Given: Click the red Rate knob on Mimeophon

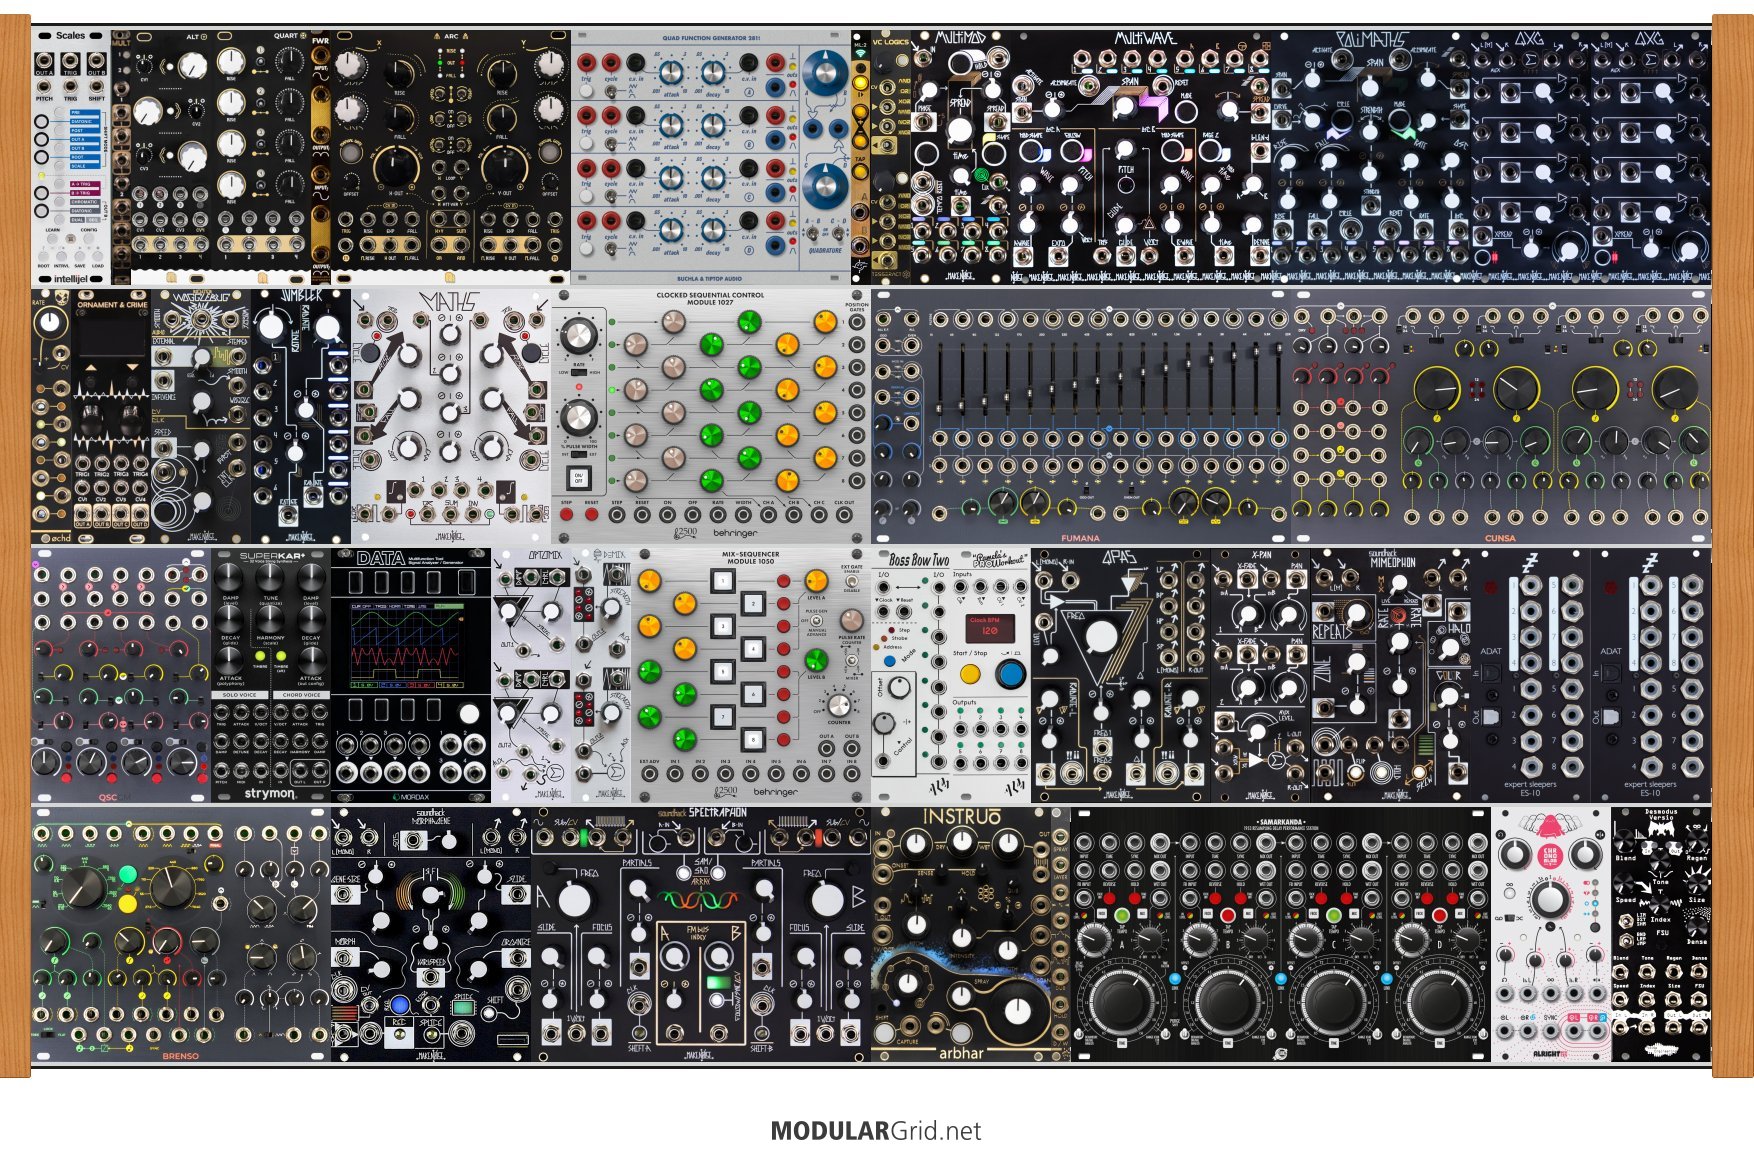Looking at the screenshot, I should point(1397,616).
